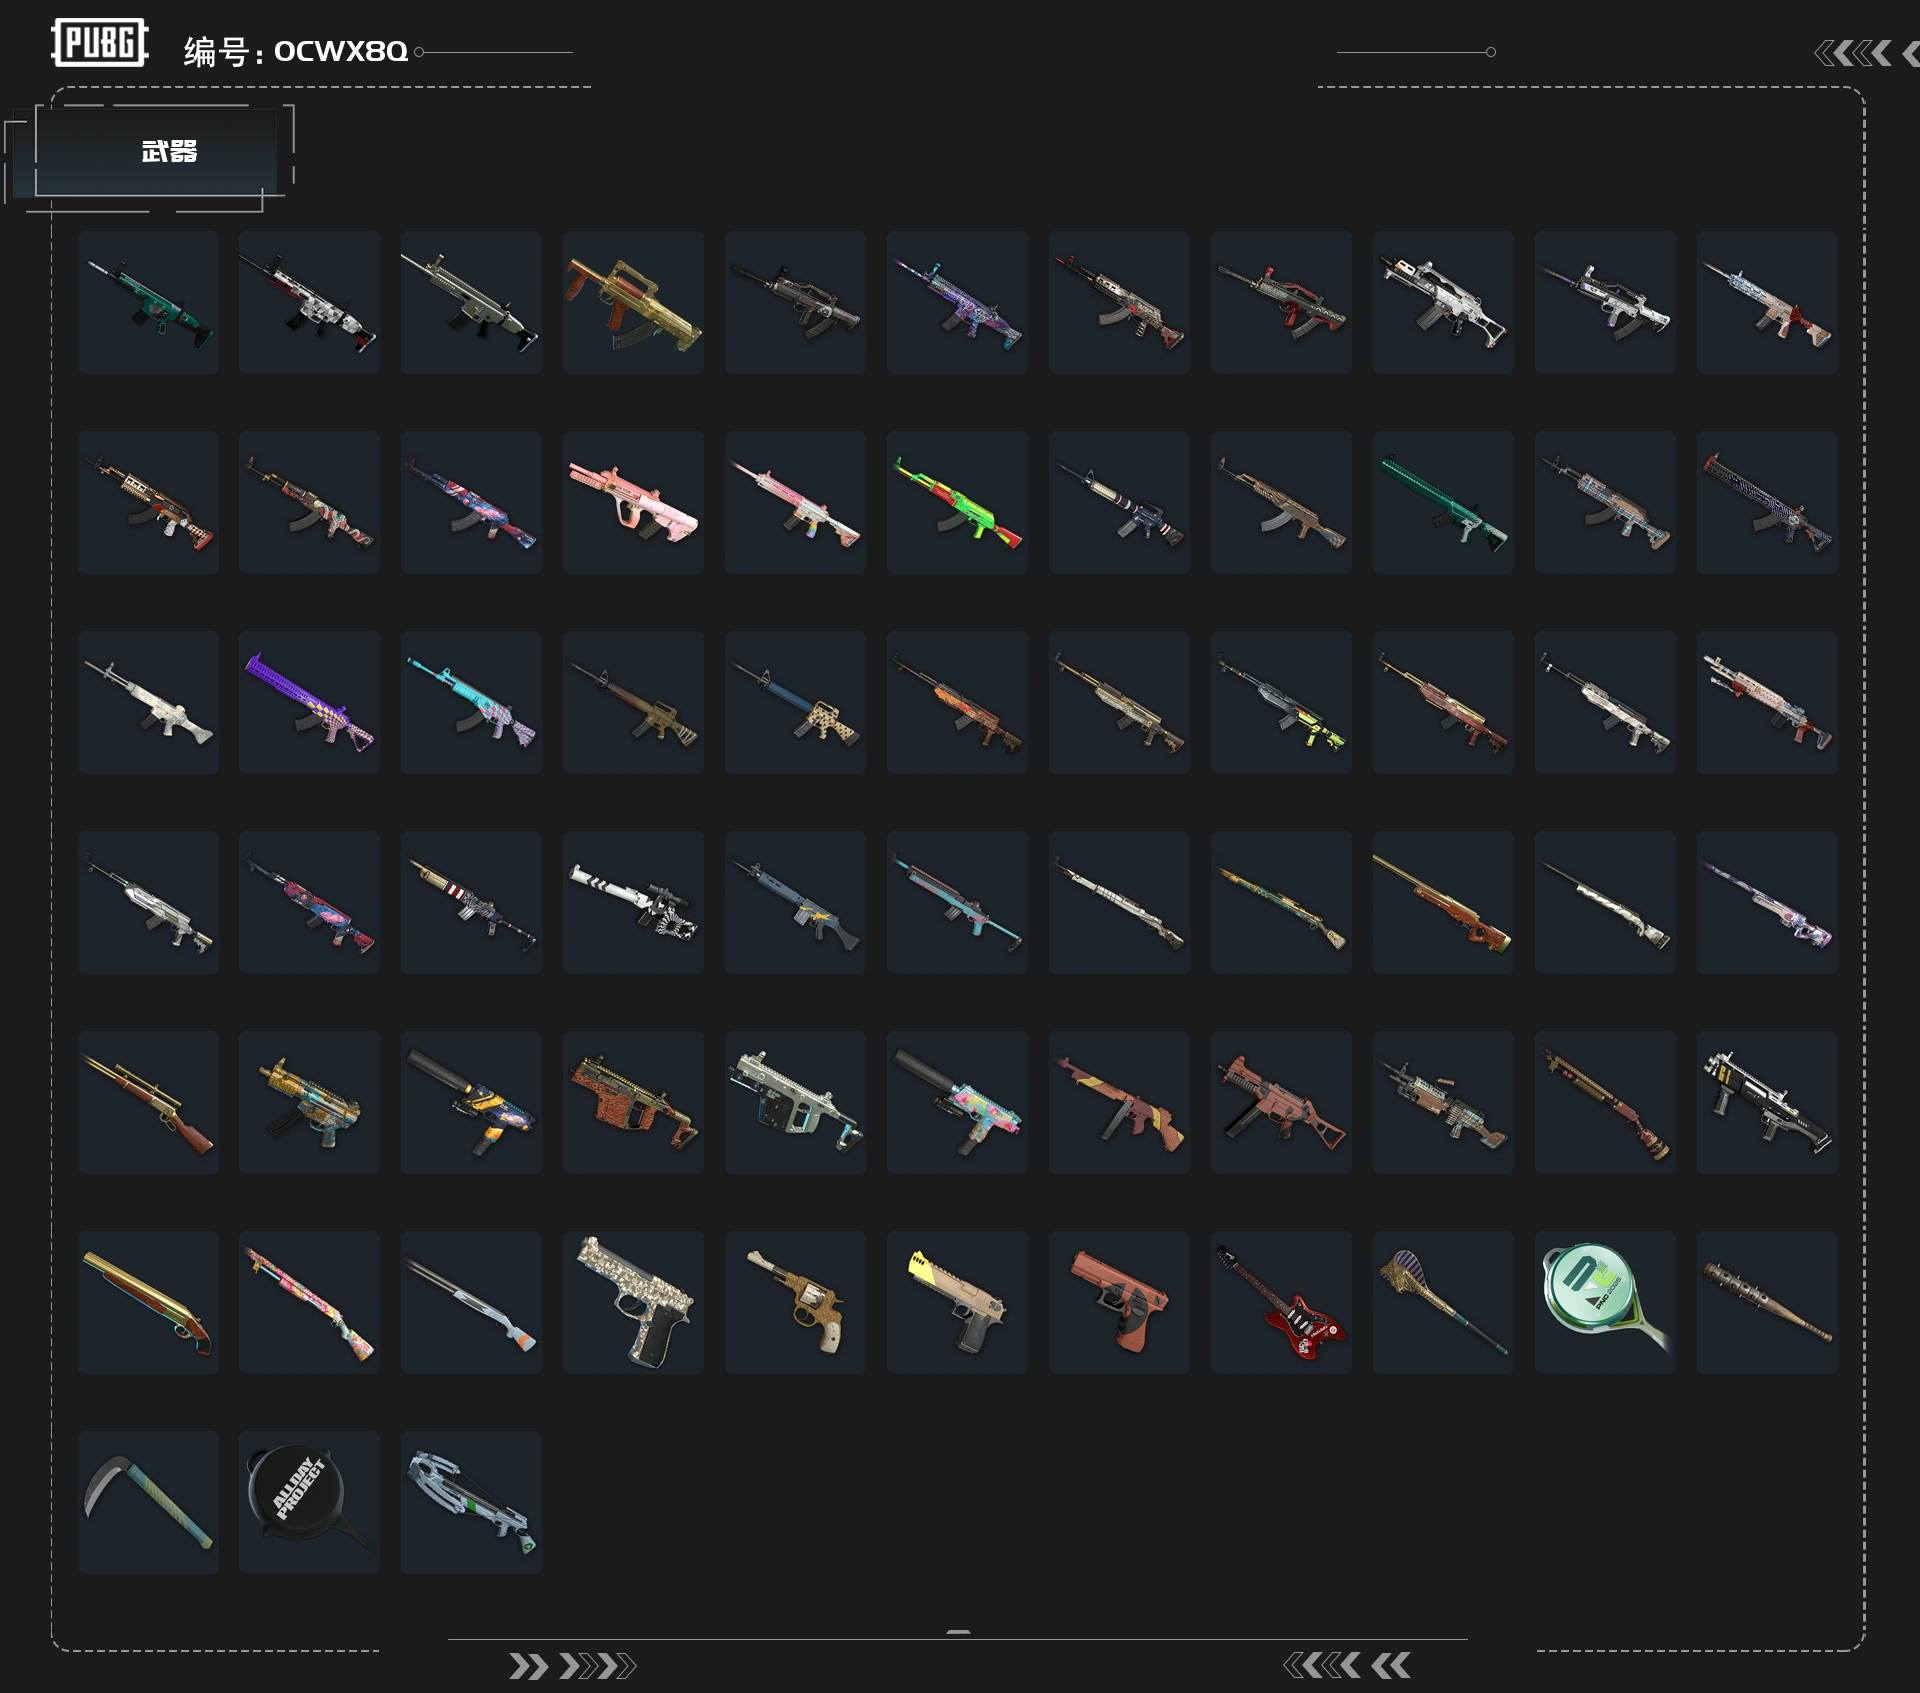1920x1693 pixels.
Task: Choose the white scoped VSS with teeth pattern
Action: tap(633, 902)
